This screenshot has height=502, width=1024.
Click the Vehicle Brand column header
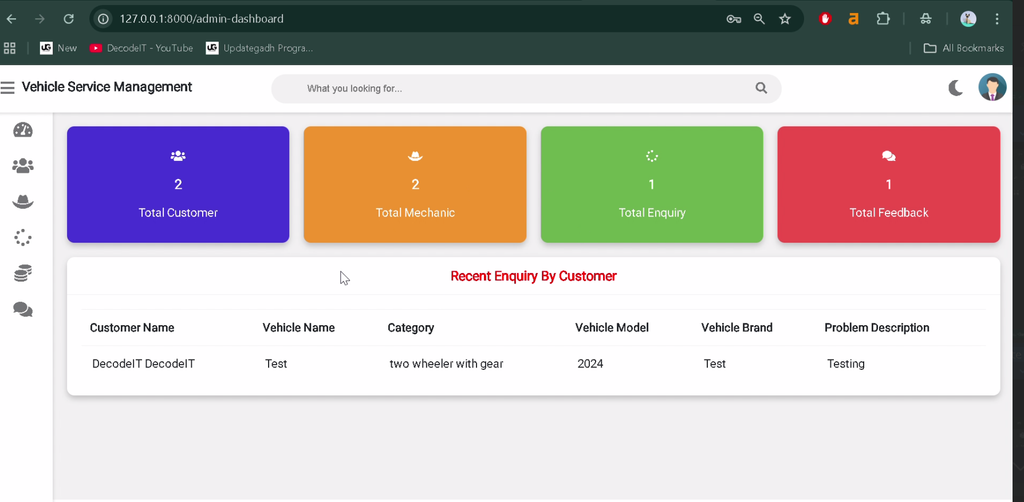pos(737,328)
